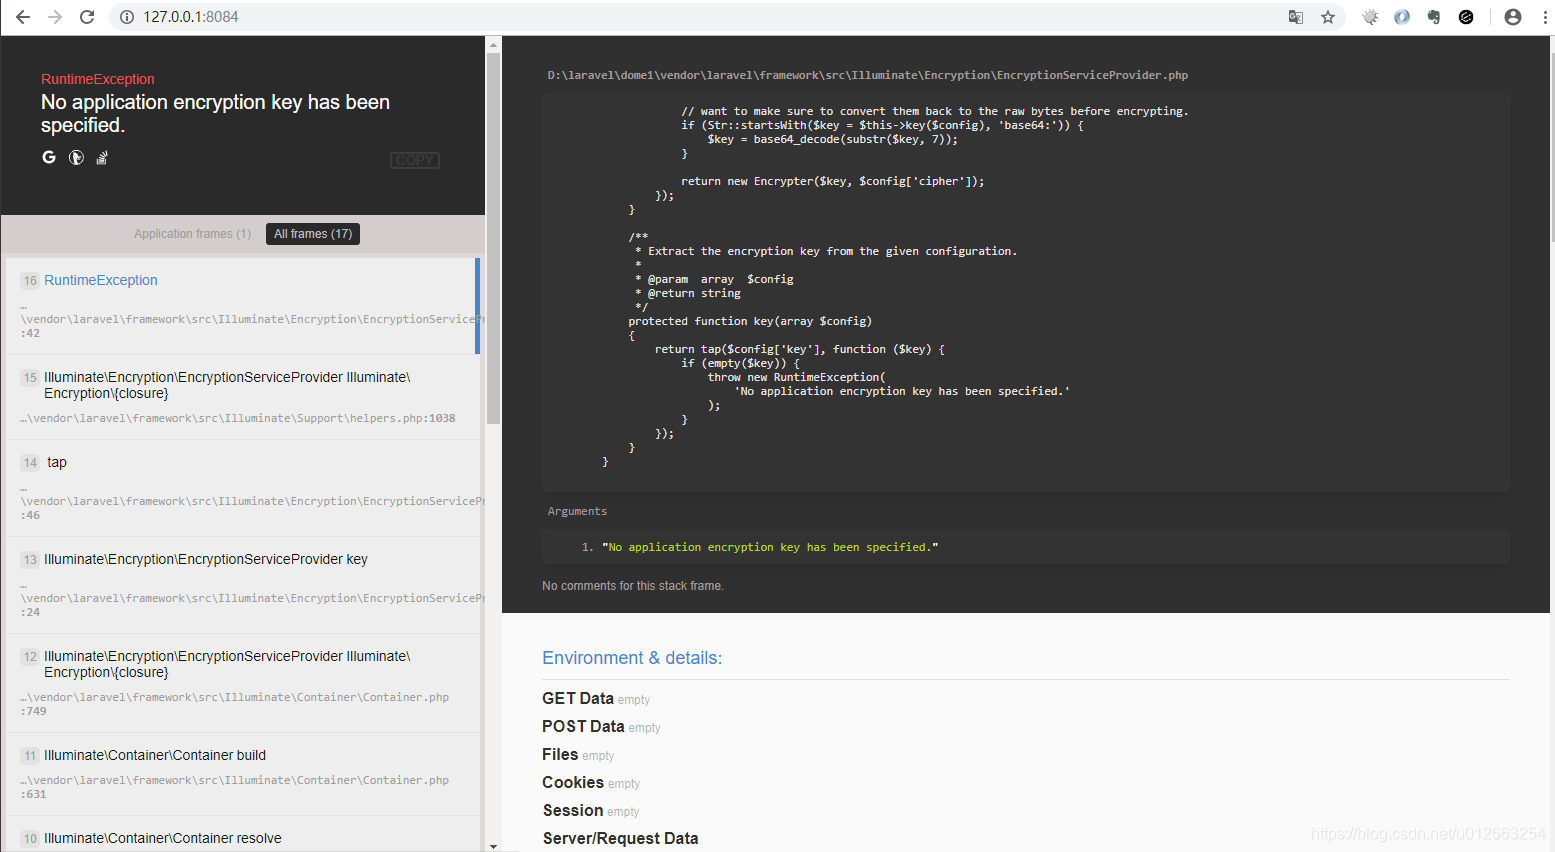Image resolution: width=1555 pixels, height=852 pixels.
Task: Open the Evernote elephant extension
Action: (x=1434, y=17)
